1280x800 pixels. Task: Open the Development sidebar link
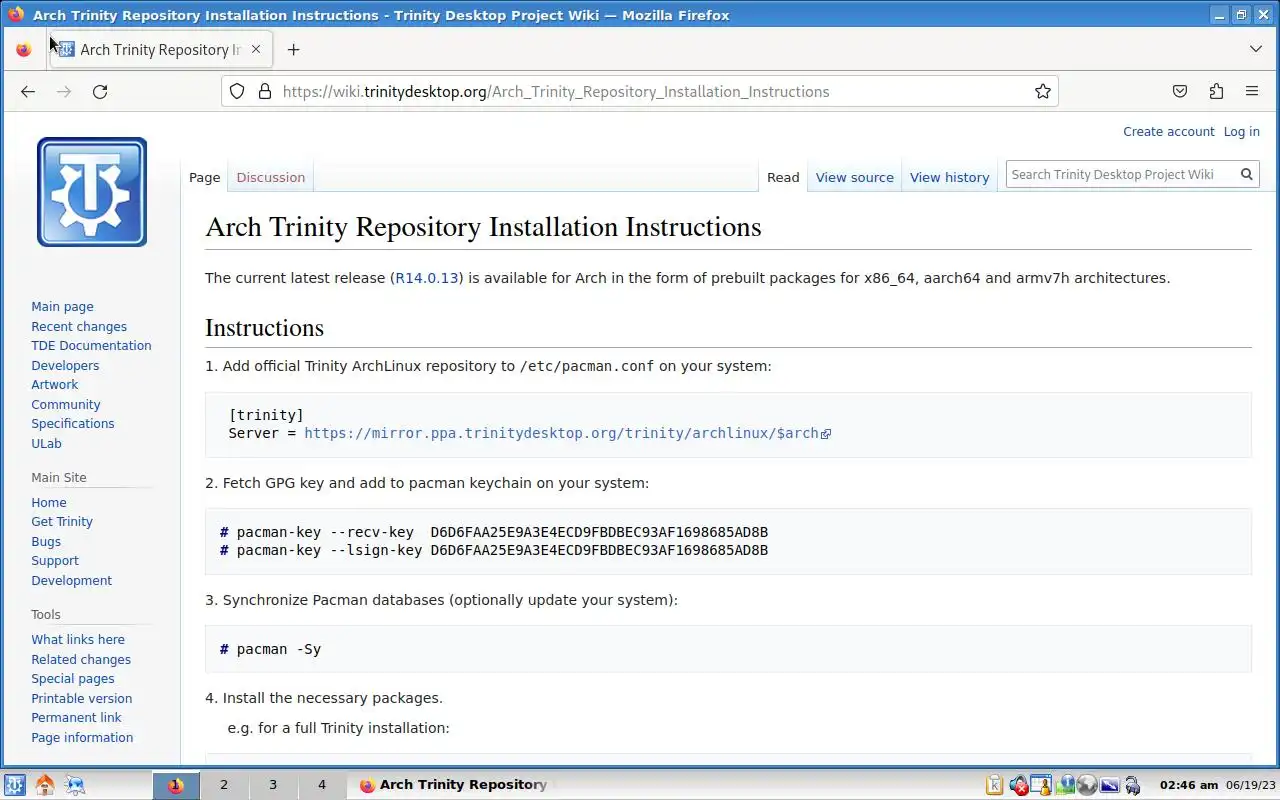pos(72,581)
